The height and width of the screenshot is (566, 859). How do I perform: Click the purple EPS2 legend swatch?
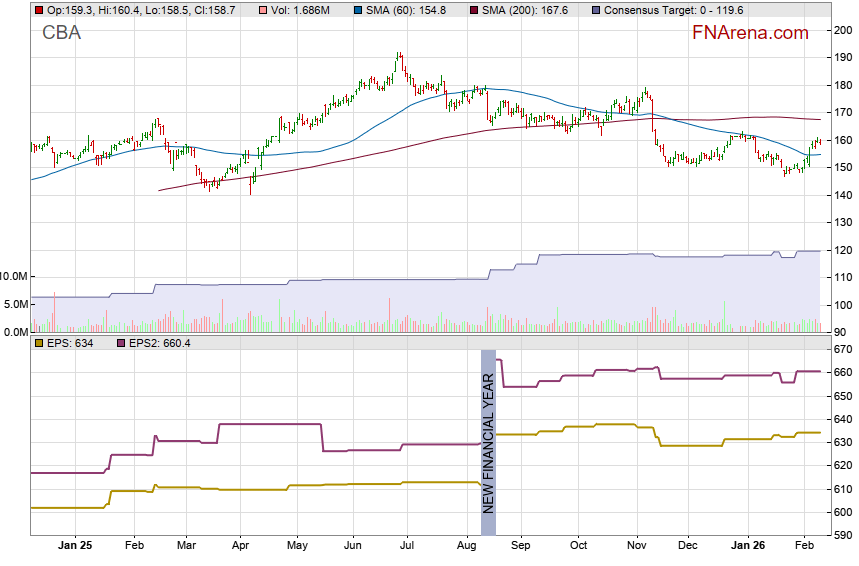pos(122,343)
